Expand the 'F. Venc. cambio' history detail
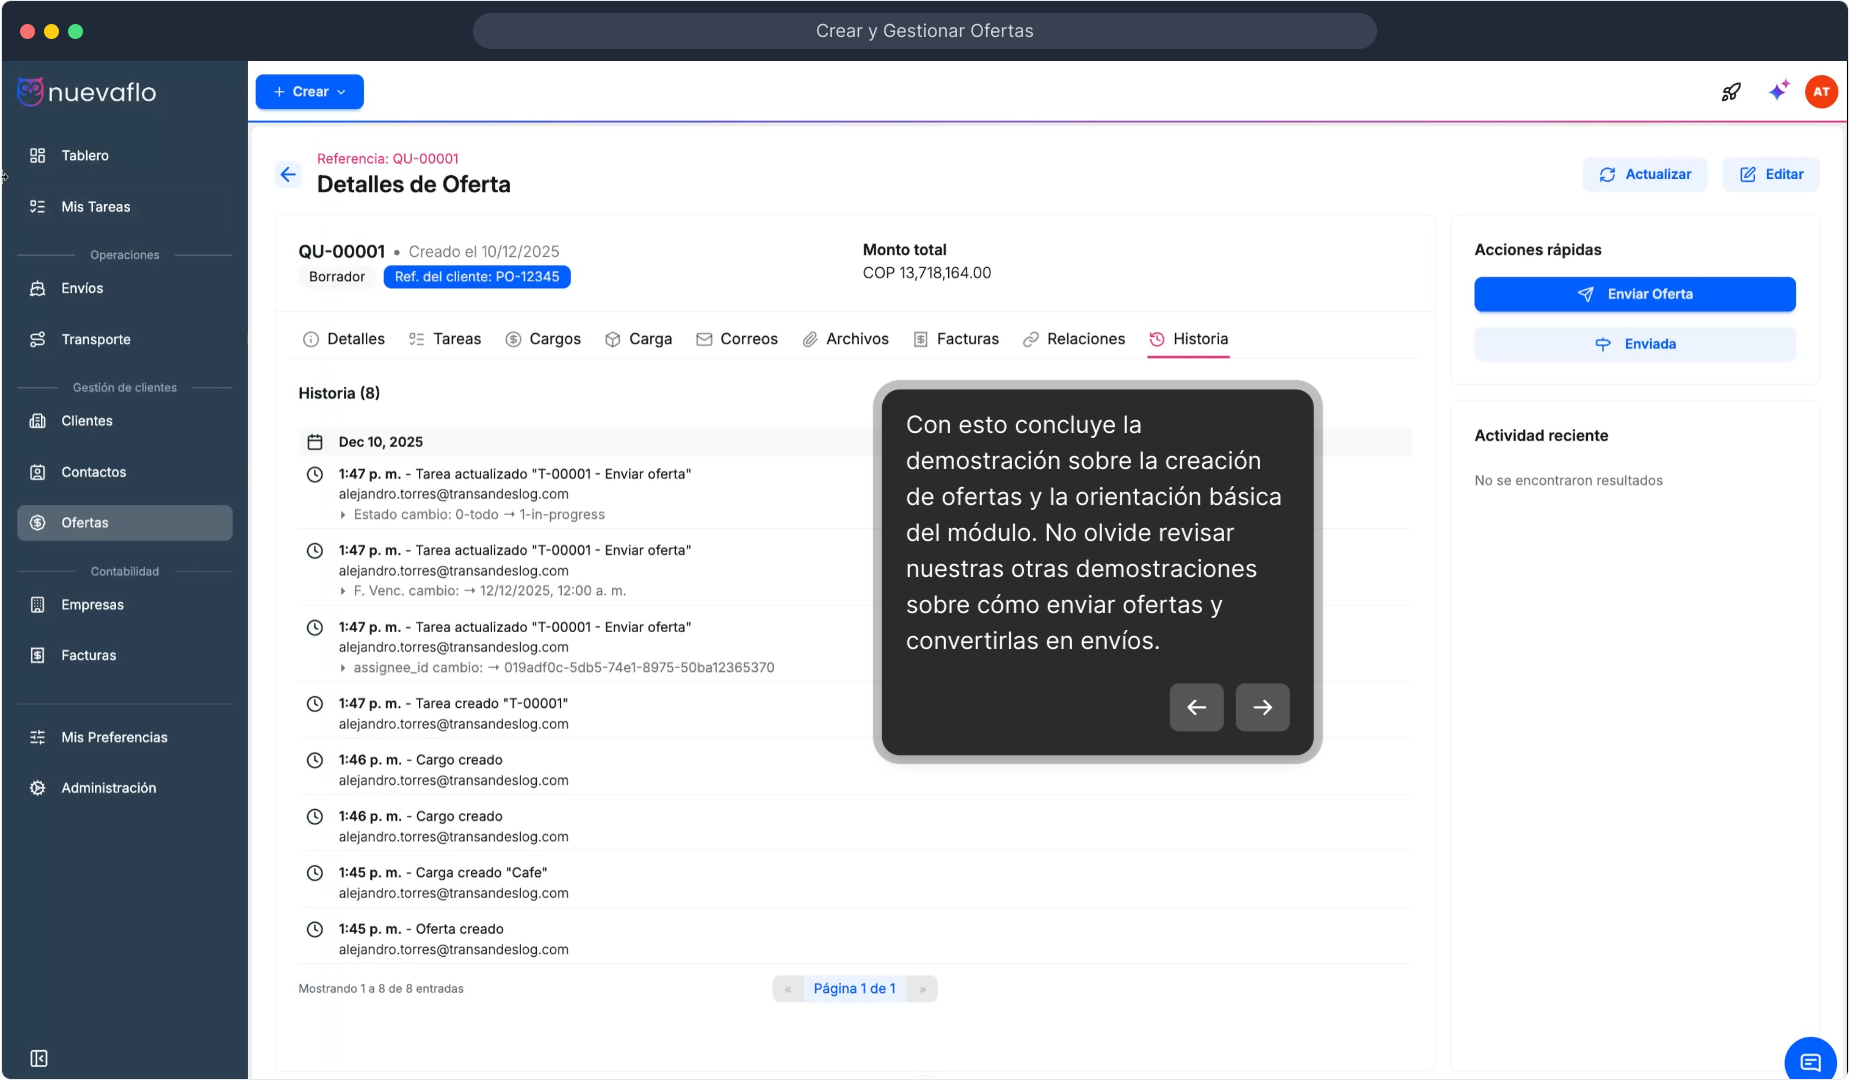1850x1080 pixels. click(343, 591)
